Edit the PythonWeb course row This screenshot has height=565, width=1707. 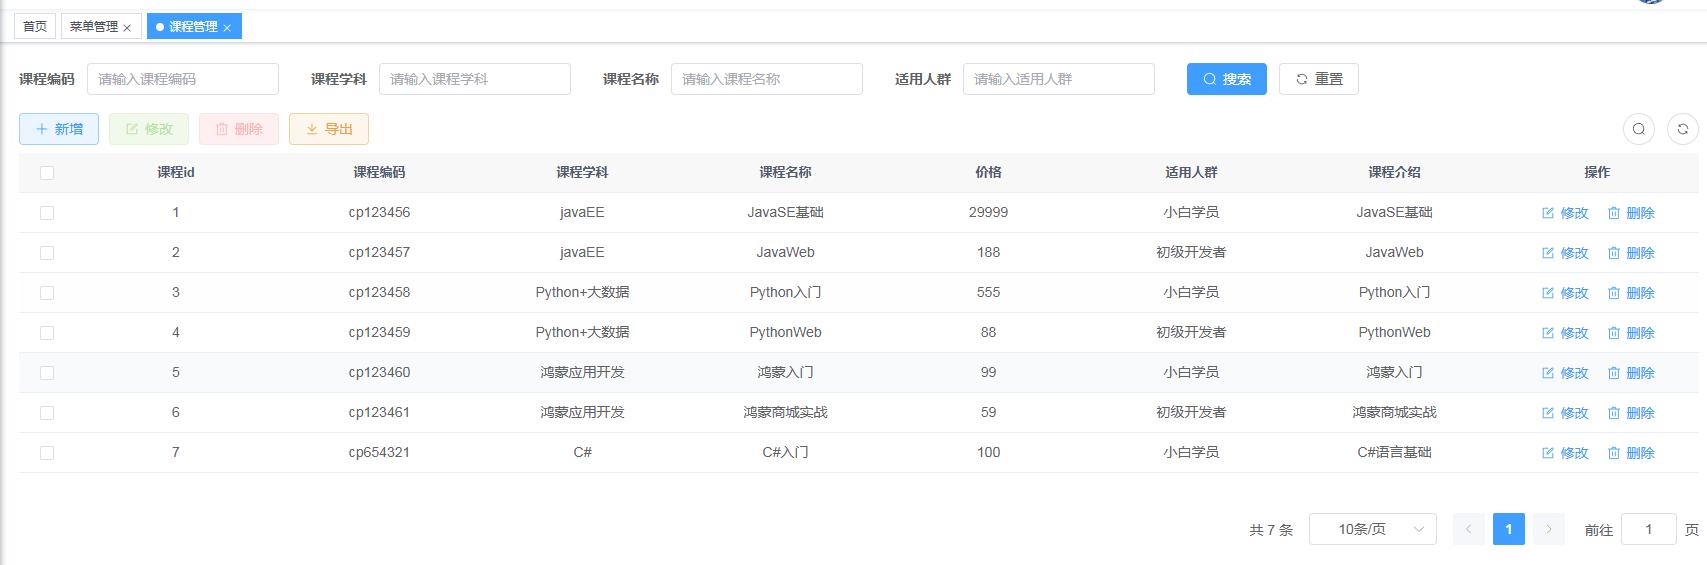click(1565, 333)
